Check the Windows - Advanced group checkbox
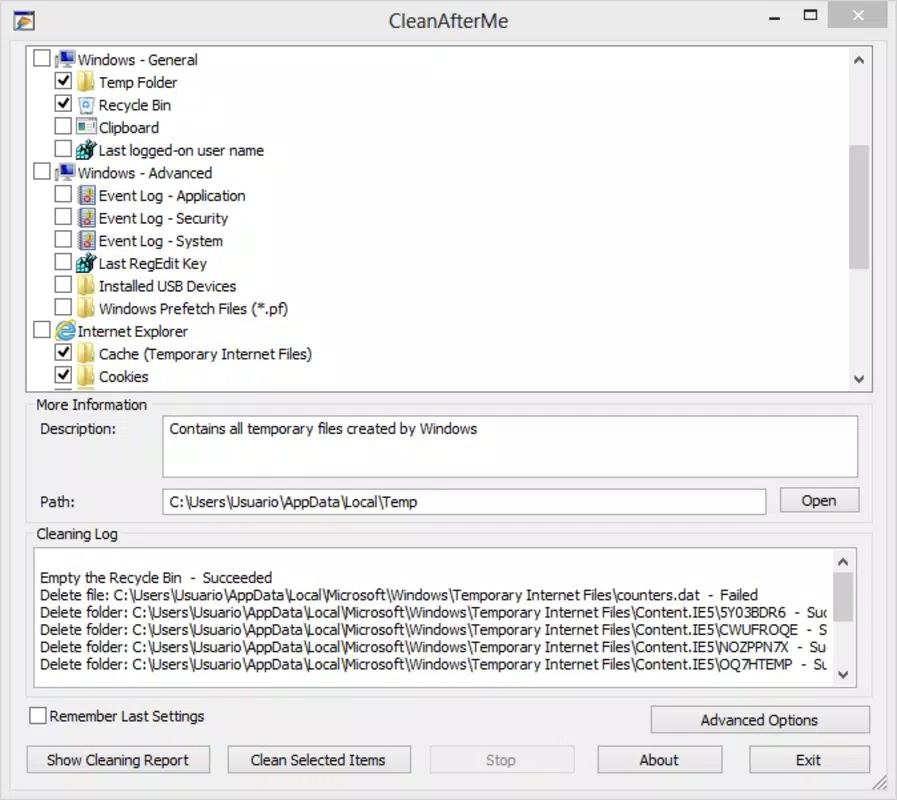The height and width of the screenshot is (800, 897). point(42,171)
